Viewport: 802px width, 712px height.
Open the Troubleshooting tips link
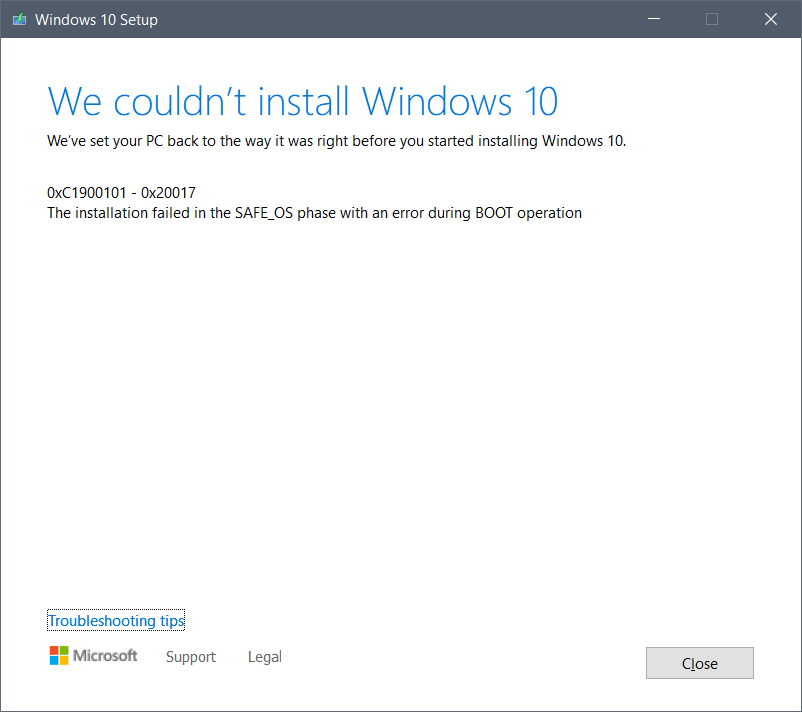pos(116,620)
